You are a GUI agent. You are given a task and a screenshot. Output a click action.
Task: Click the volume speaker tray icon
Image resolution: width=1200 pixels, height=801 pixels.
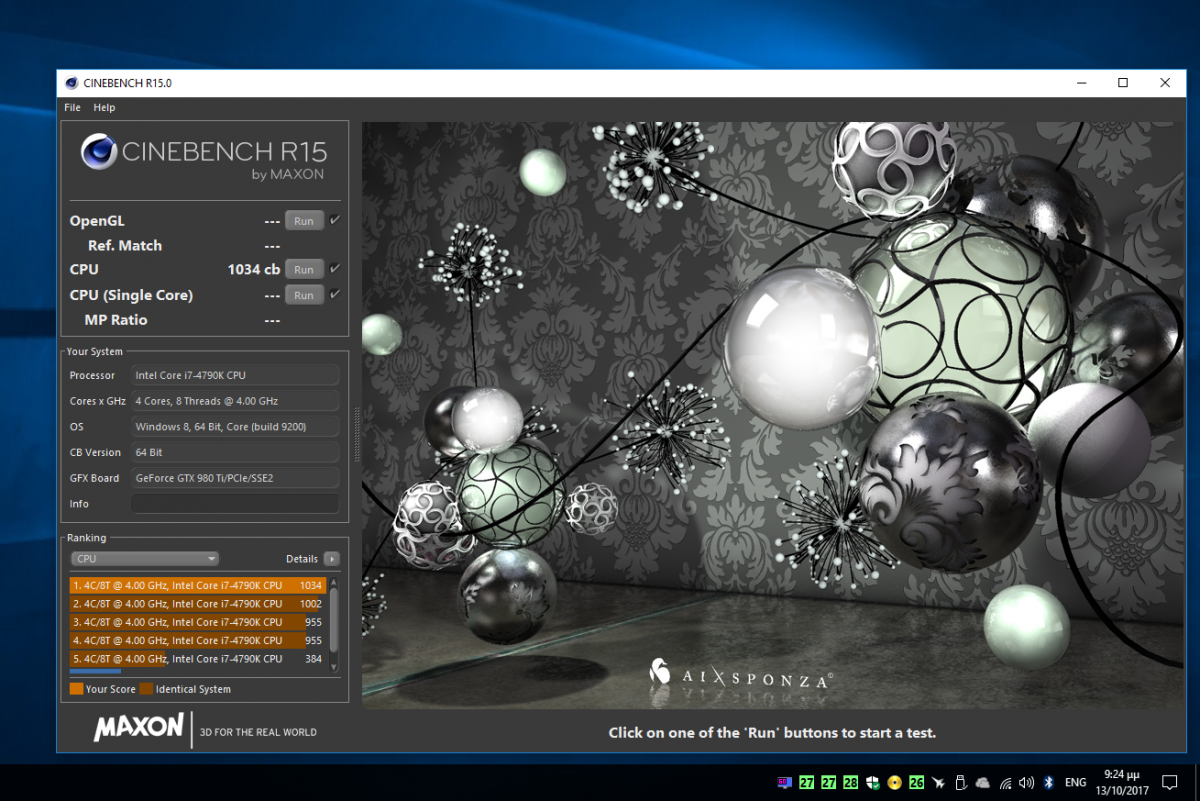pyautogui.click(x=1027, y=782)
